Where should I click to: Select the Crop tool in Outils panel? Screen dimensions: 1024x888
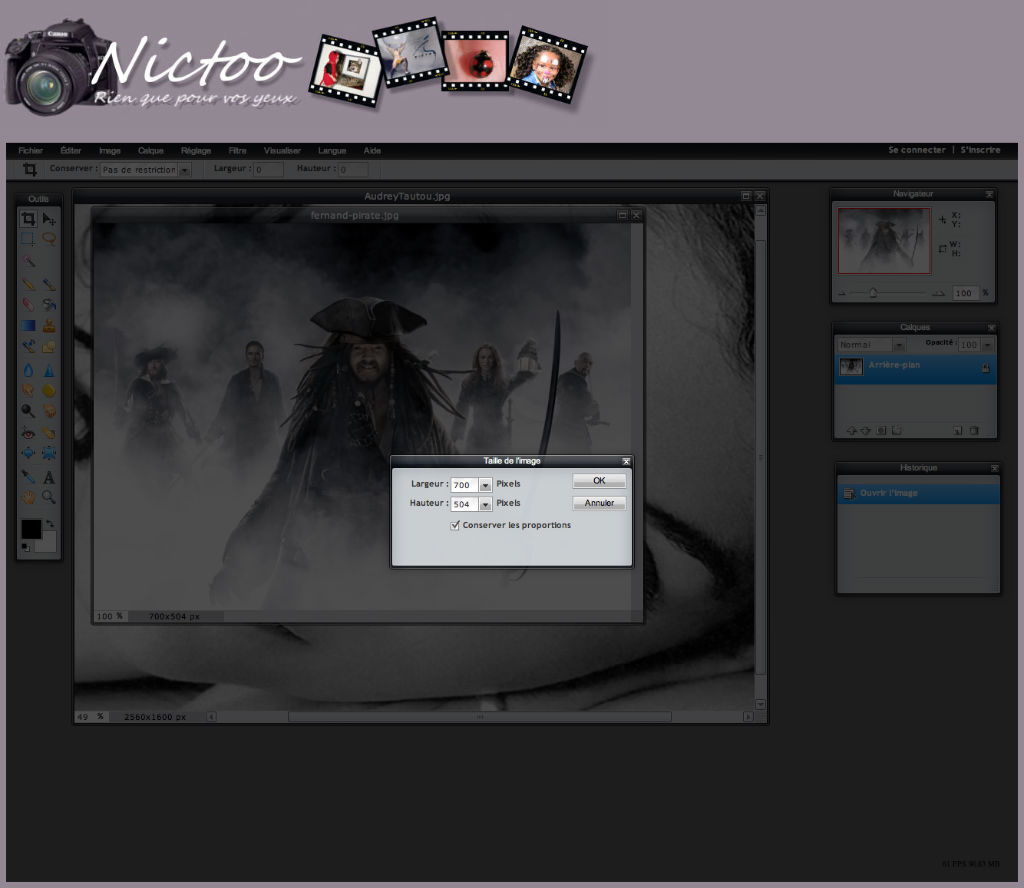[x=29, y=219]
